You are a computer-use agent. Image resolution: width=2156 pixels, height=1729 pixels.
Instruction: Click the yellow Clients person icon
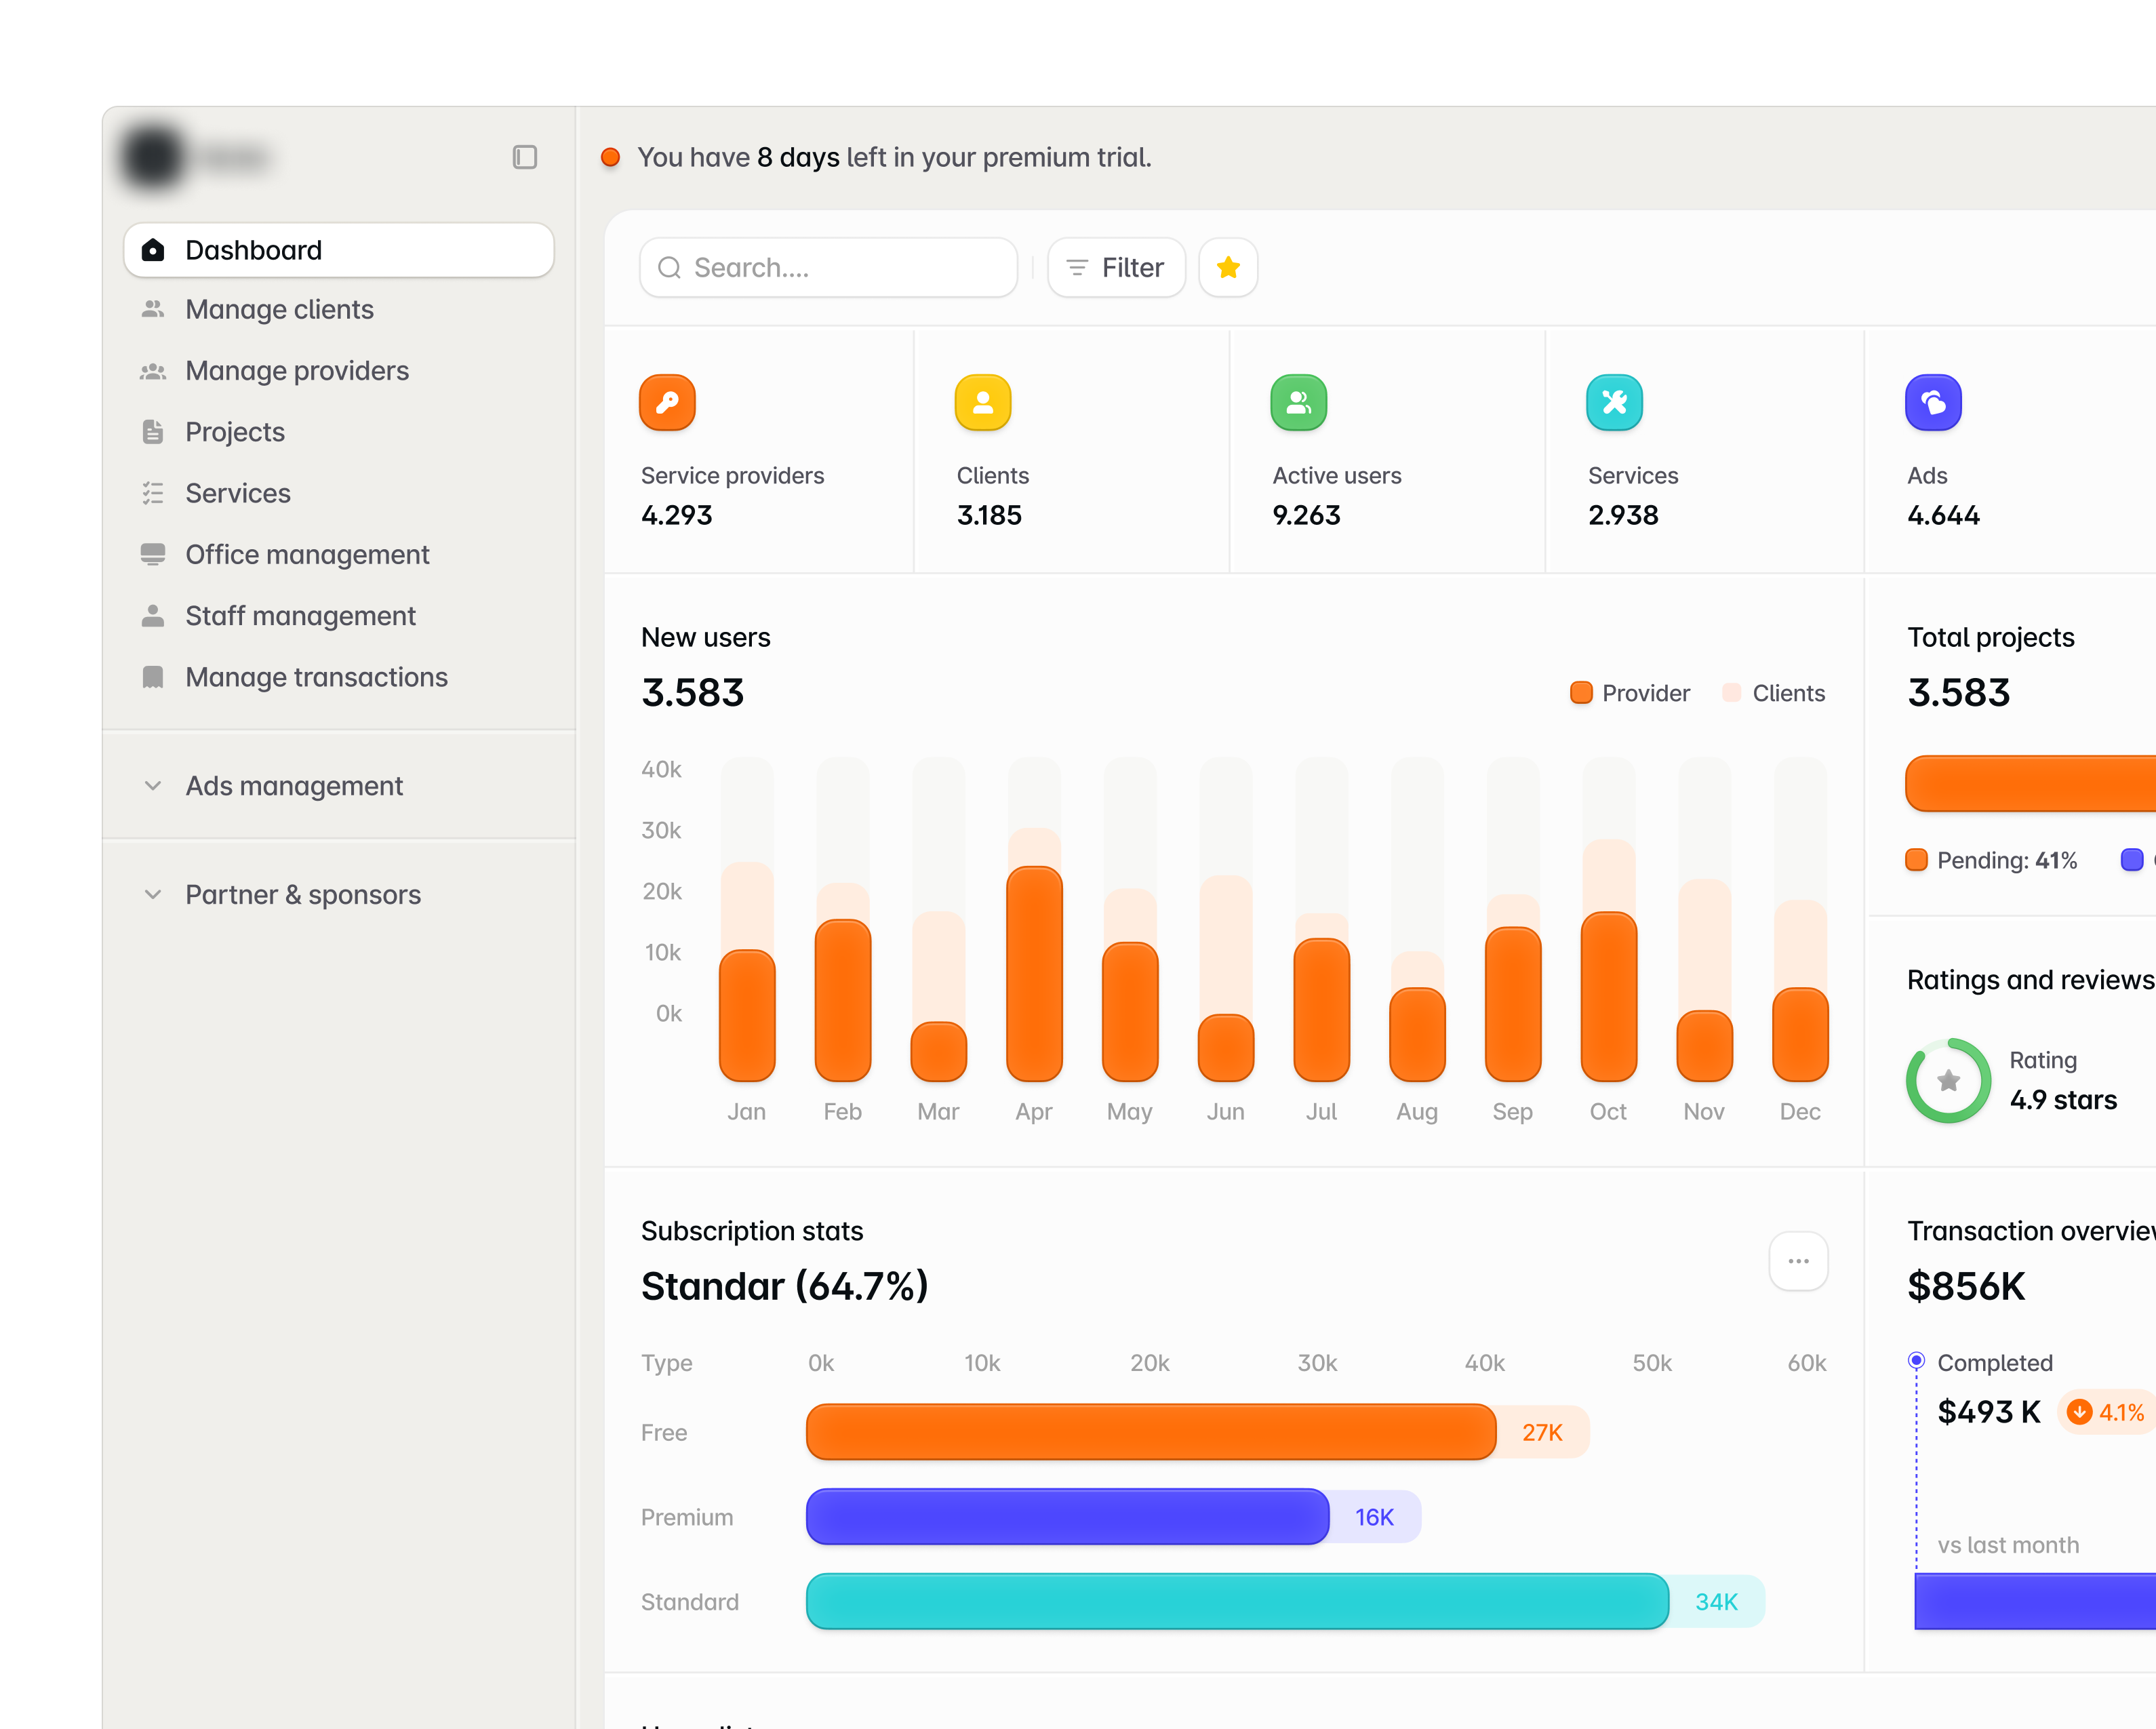[x=983, y=402]
